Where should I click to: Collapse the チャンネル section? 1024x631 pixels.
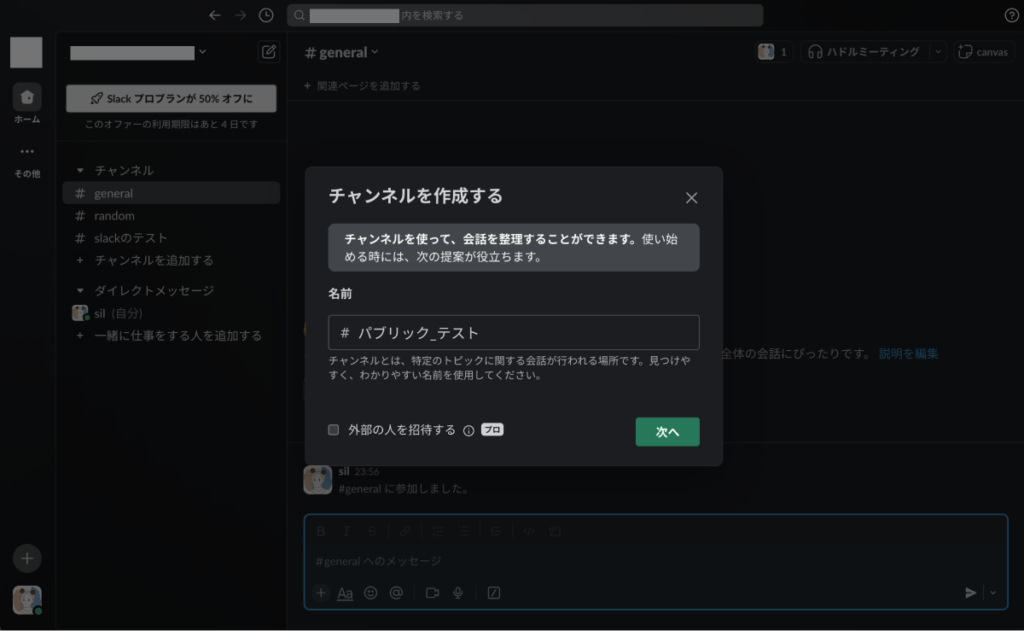(x=81, y=171)
